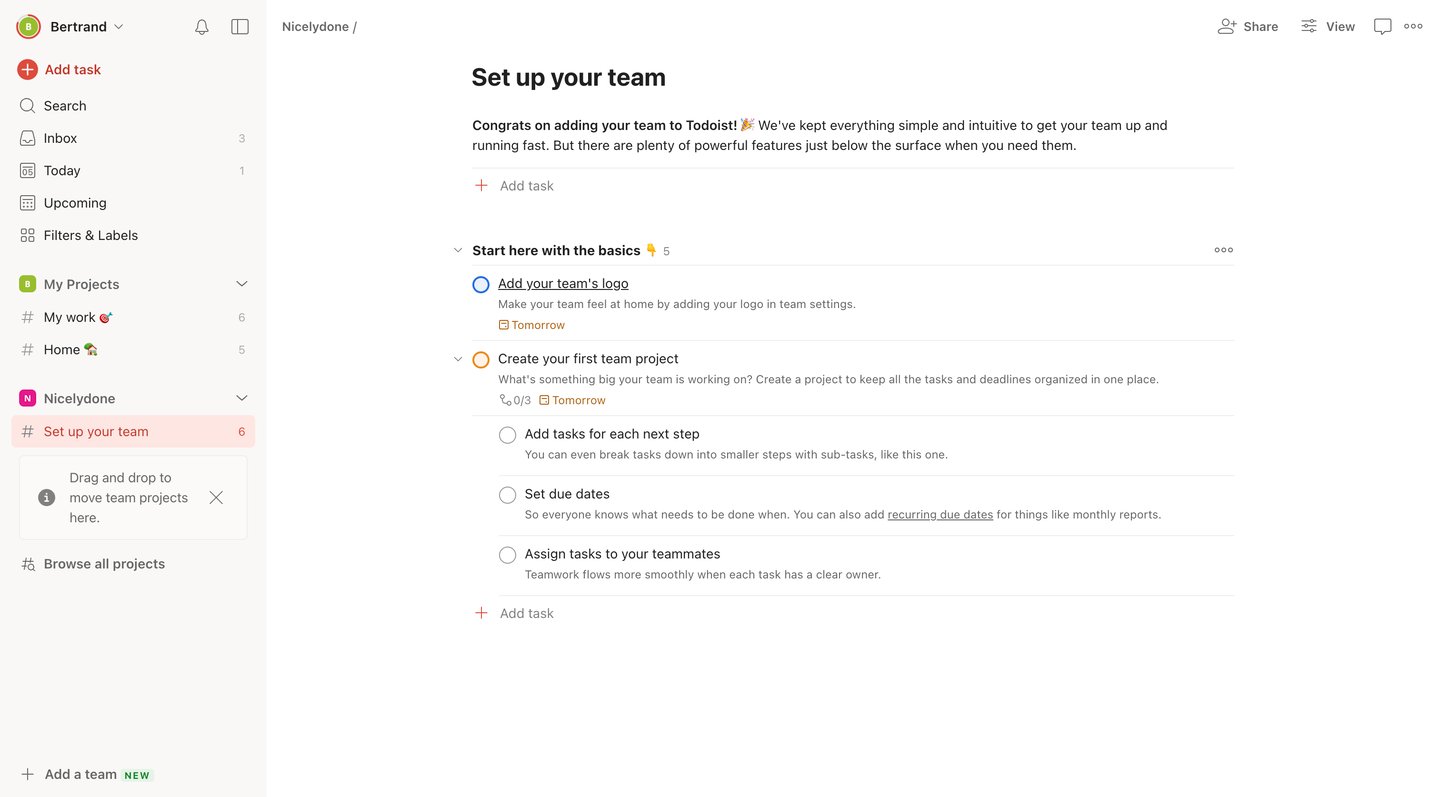Collapse the sidebar with the panel icon

pyautogui.click(x=240, y=26)
